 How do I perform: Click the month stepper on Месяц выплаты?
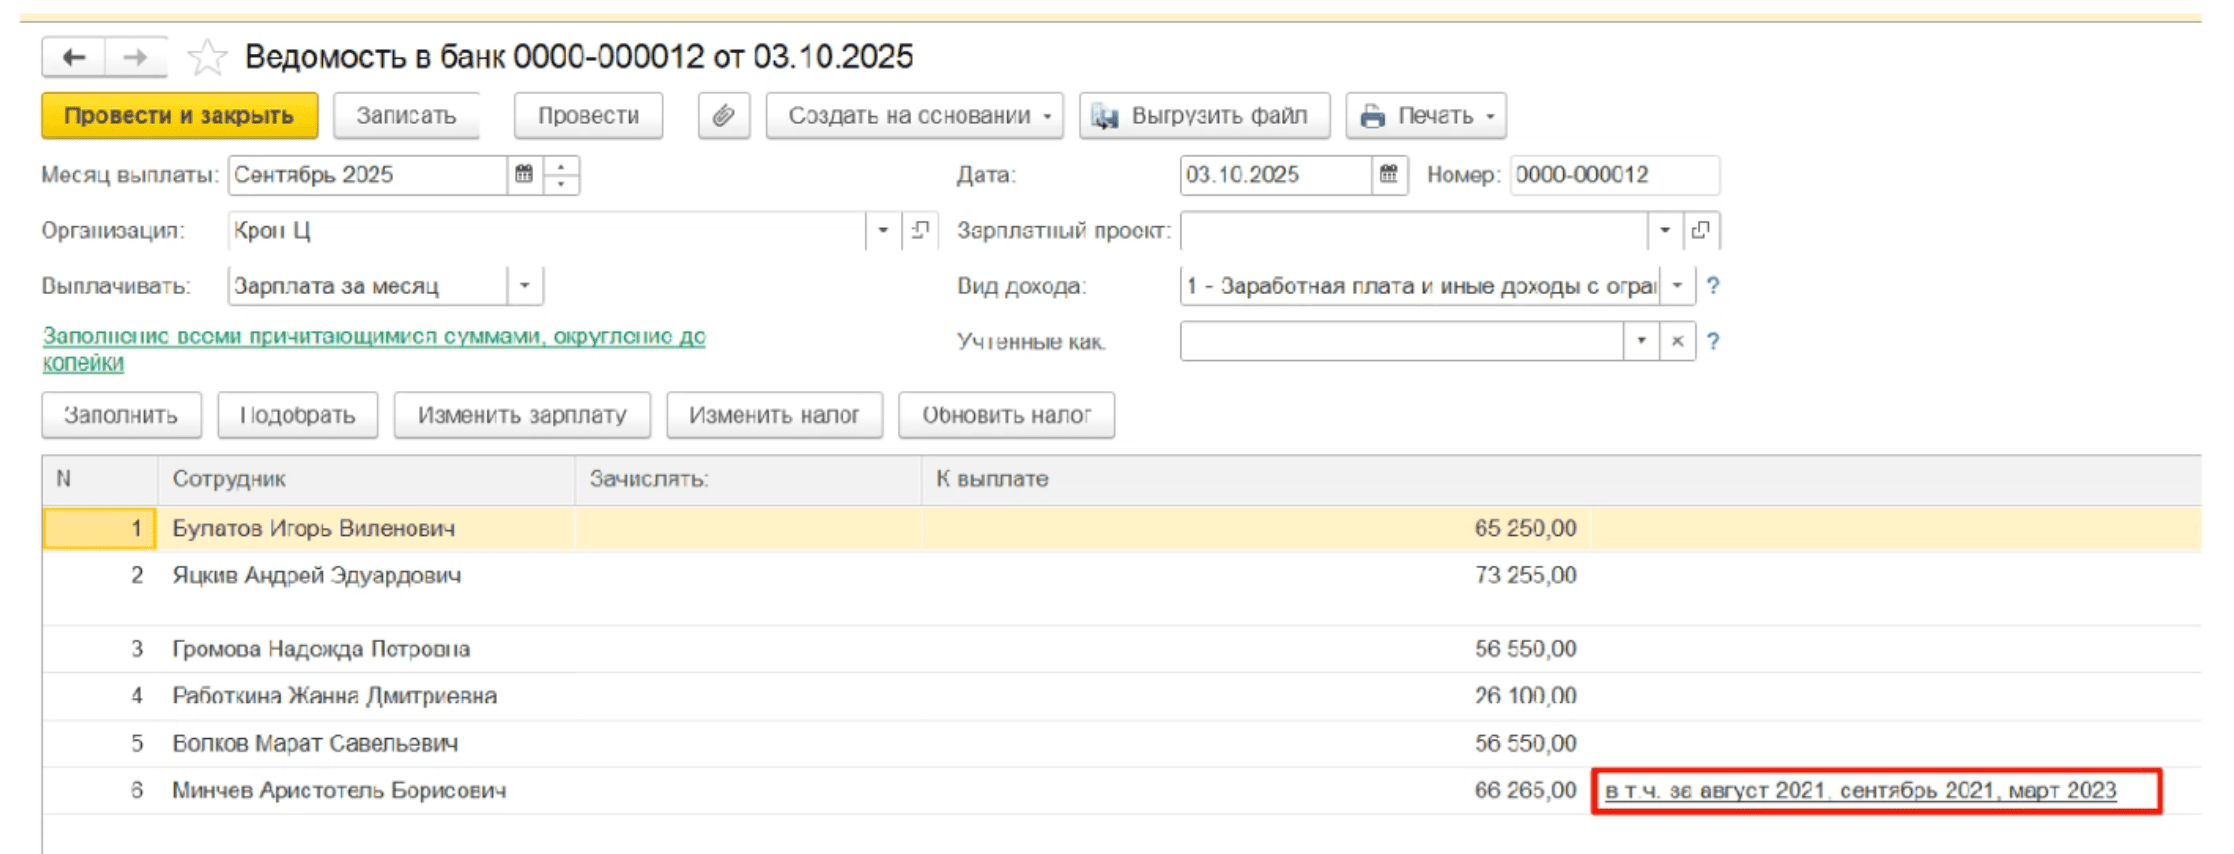click(562, 175)
